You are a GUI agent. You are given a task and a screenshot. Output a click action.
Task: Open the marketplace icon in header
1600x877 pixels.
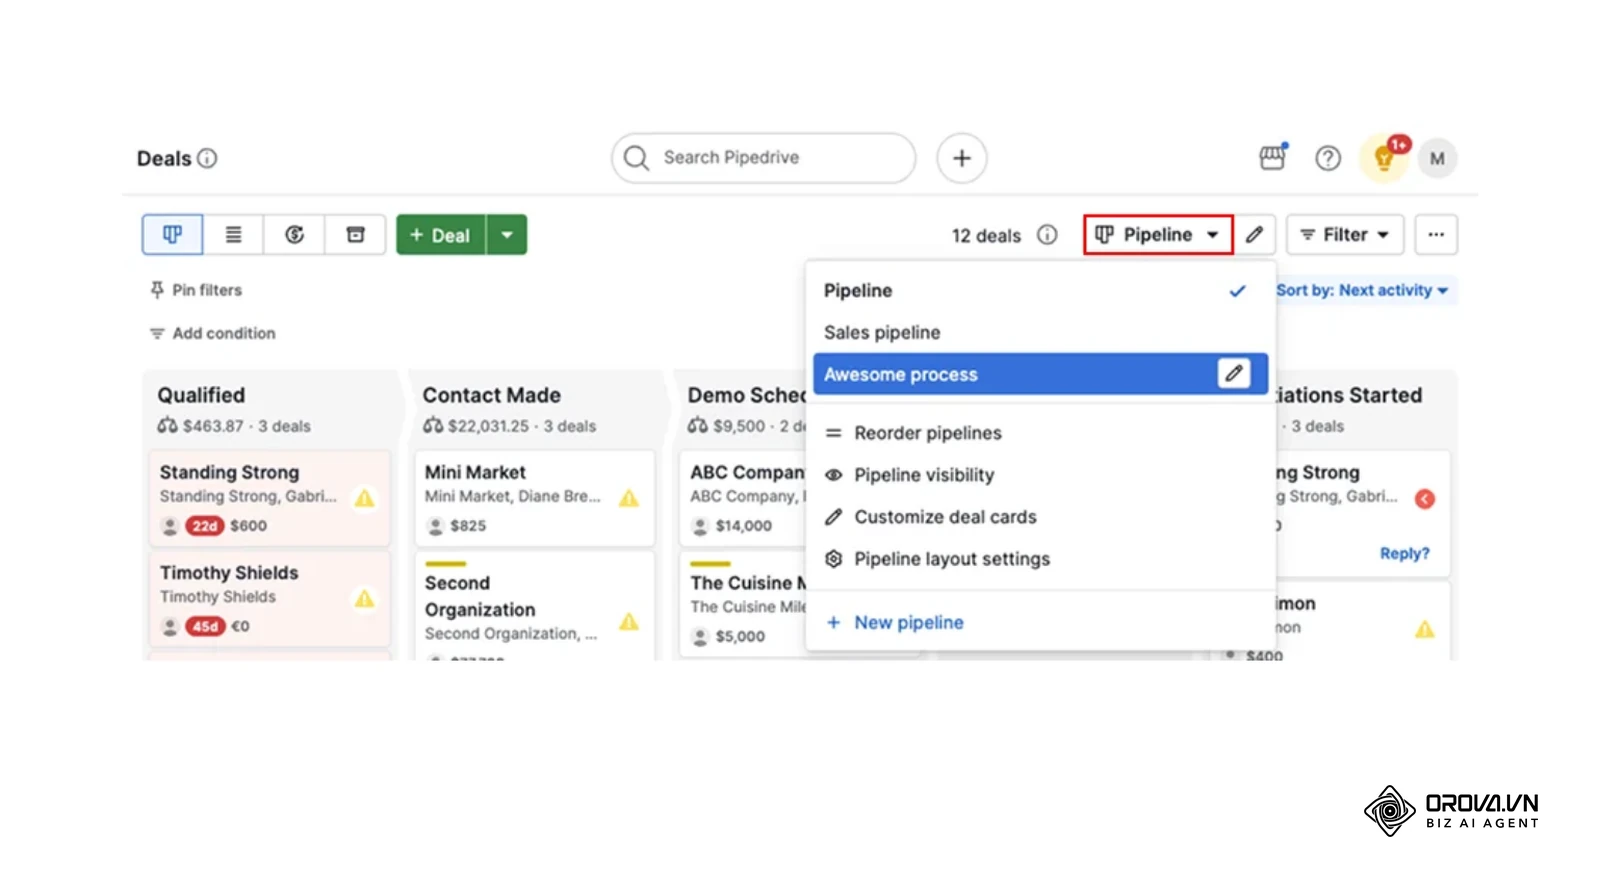1273,157
